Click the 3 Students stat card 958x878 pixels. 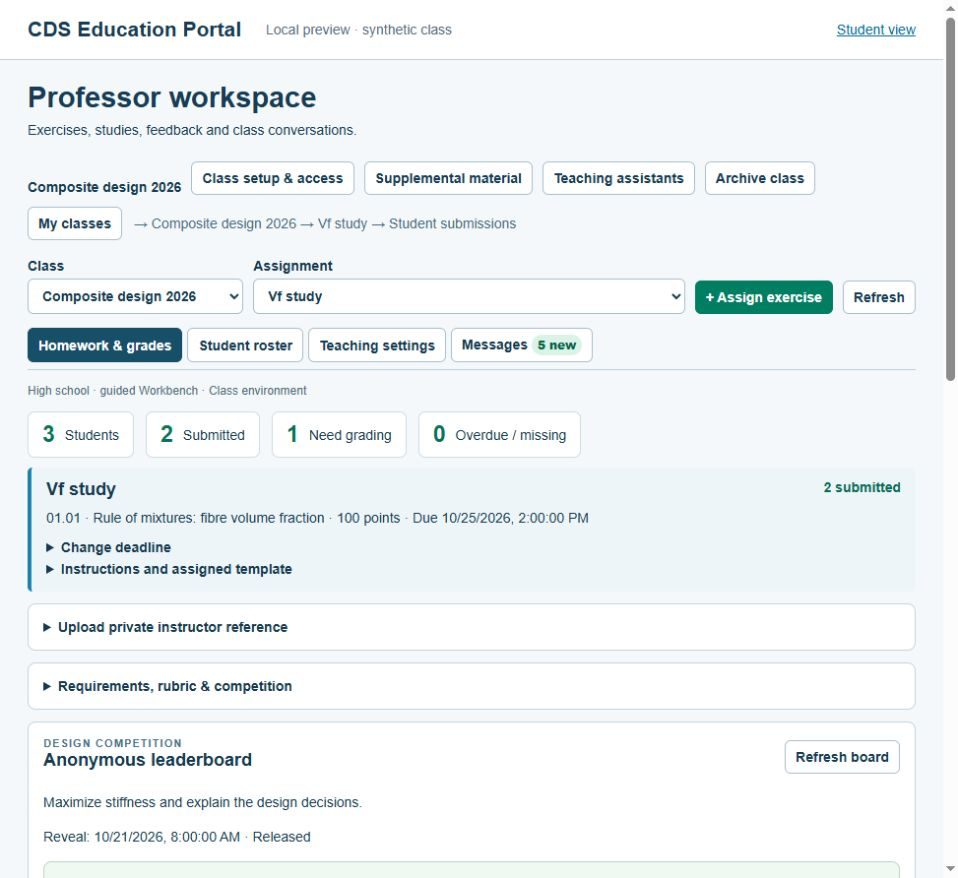point(81,434)
